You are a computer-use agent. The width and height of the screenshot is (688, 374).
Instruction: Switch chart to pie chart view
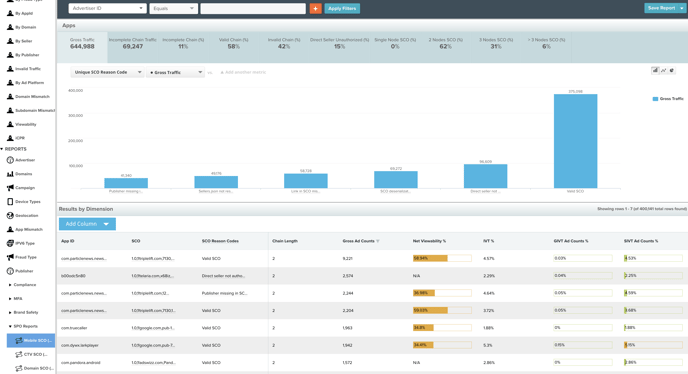click(x=672, y=70)
